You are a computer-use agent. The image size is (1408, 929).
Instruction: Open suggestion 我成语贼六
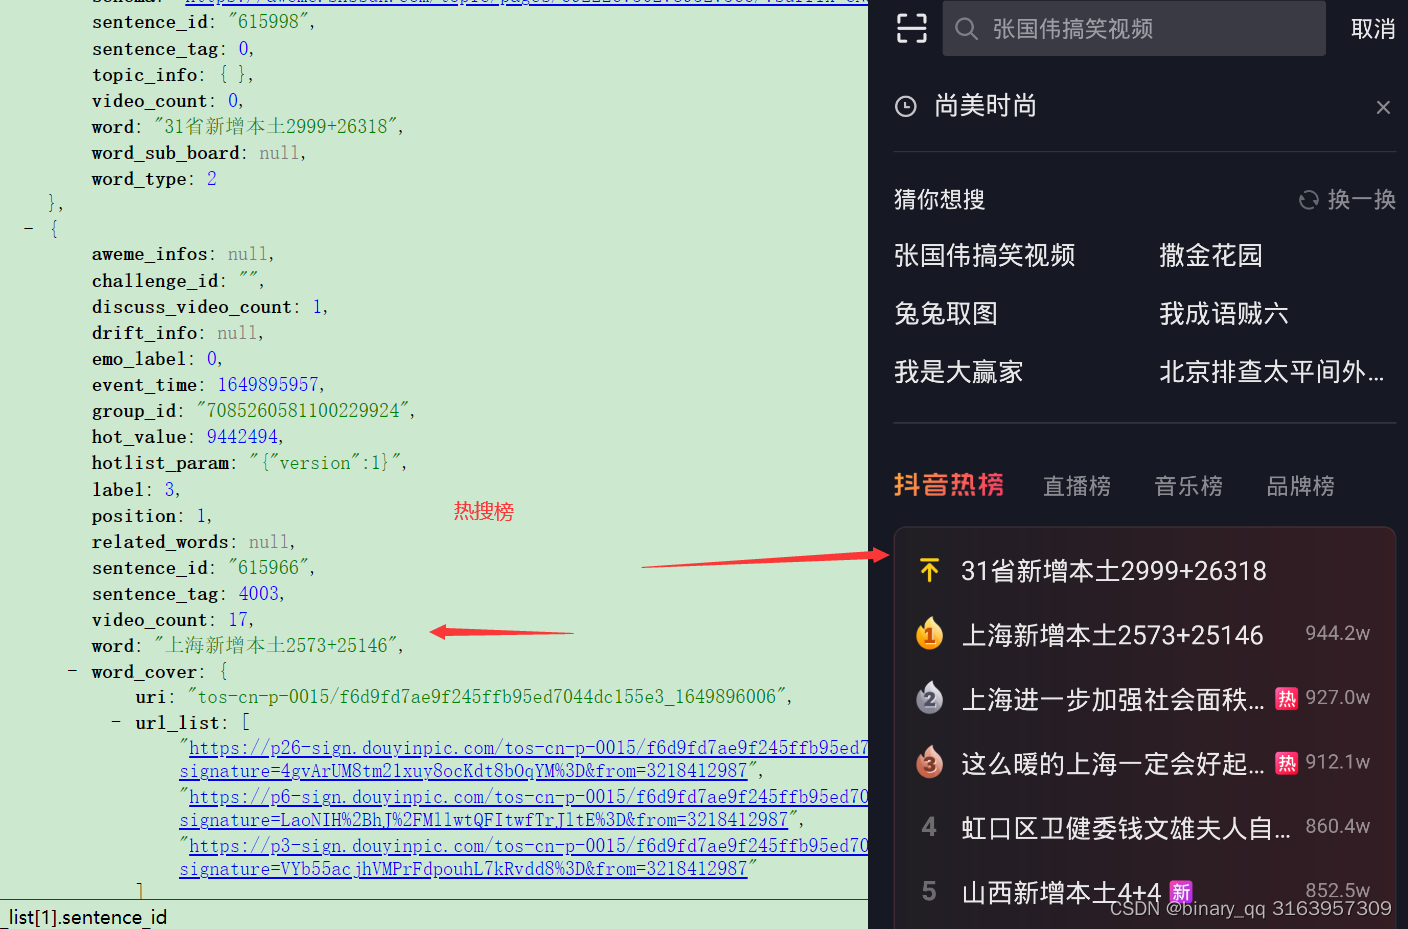1223,314
